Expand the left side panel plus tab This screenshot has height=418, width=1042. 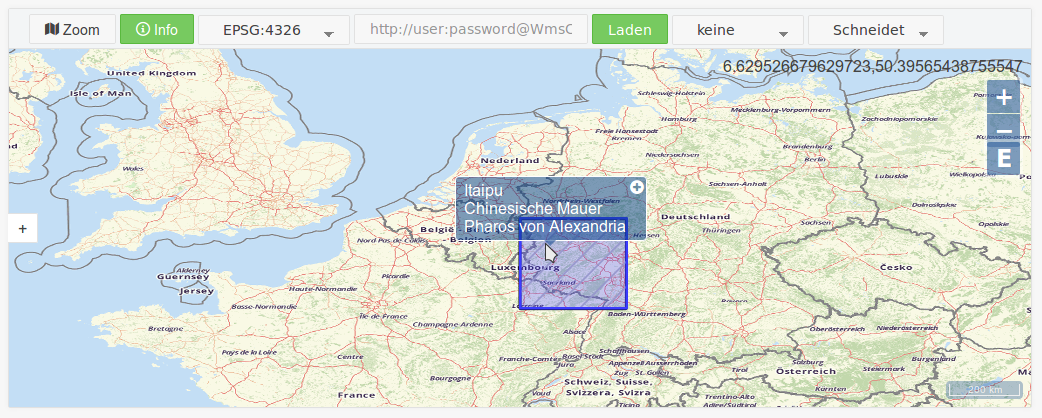point(23,229)
